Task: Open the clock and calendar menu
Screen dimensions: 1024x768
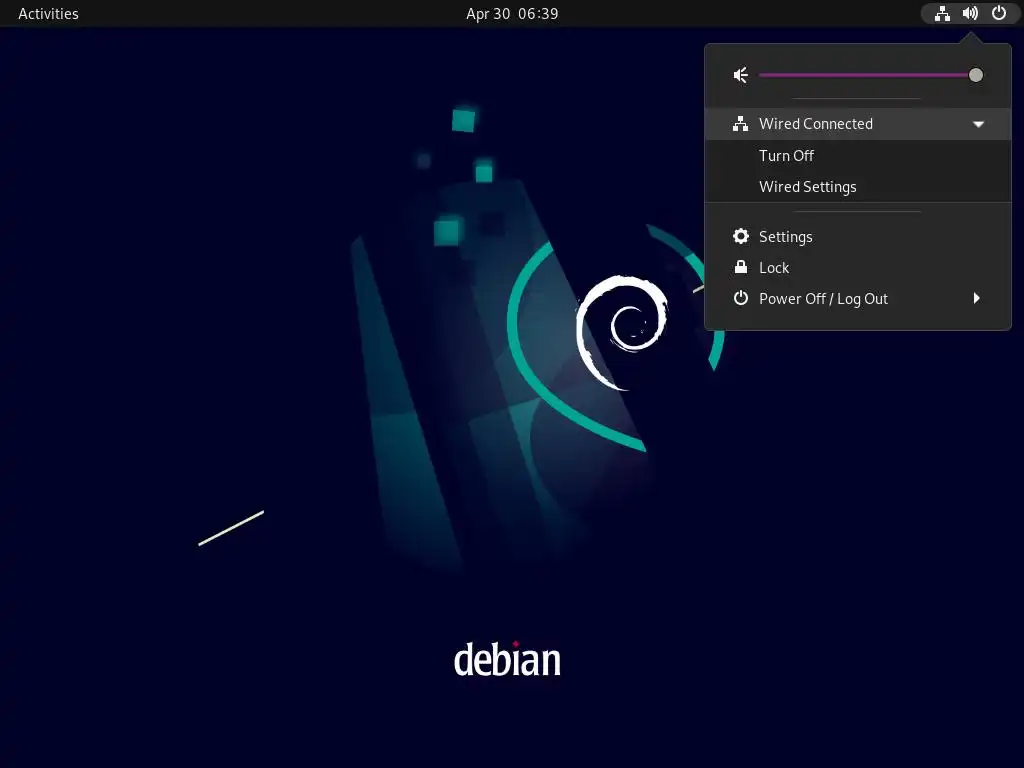Action: click(512, 14)
